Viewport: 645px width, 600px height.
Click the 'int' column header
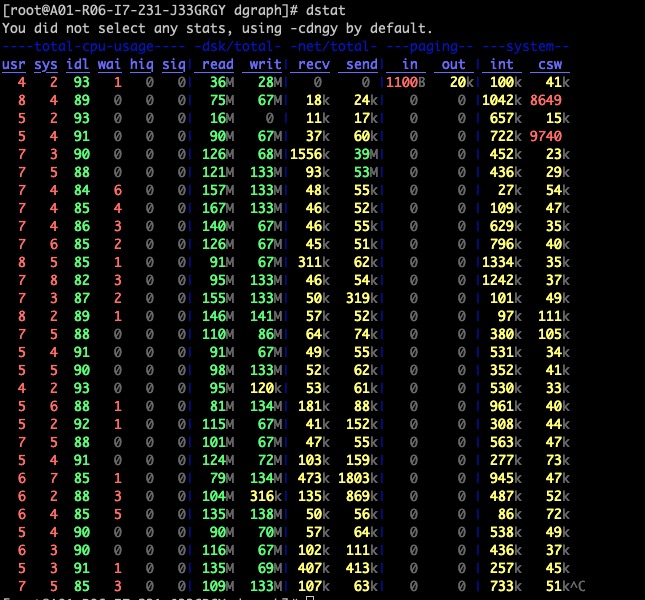coord(502,64)
